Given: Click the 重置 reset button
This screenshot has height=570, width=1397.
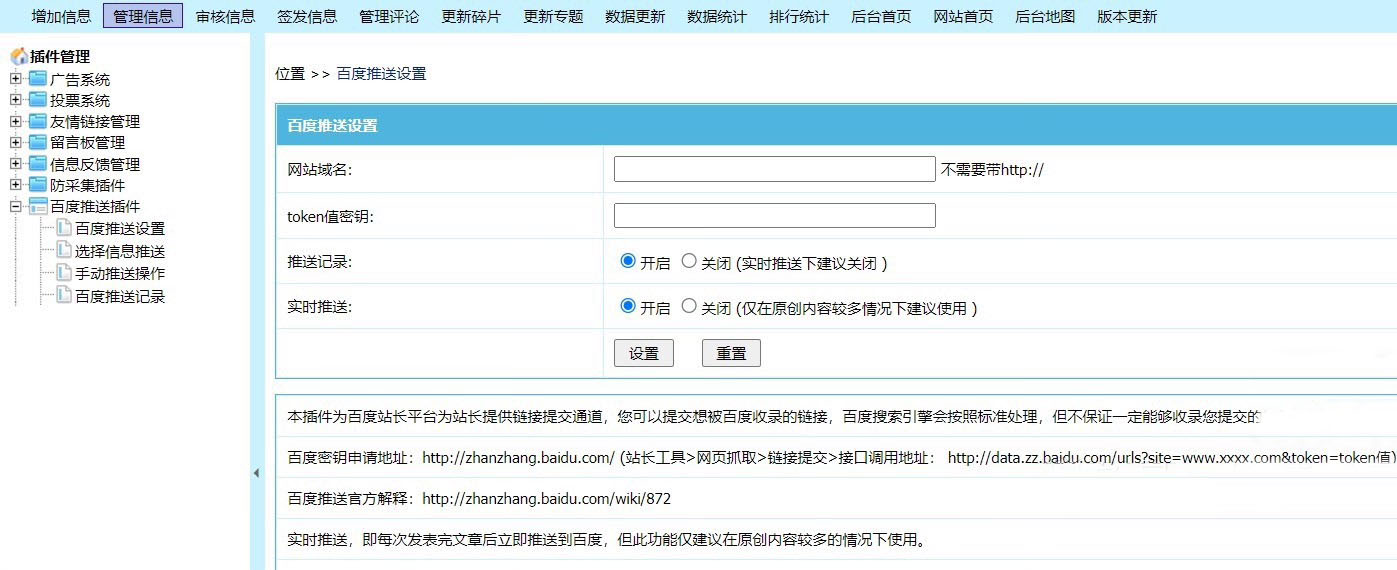Looking at the screenshot, I should (731, 353).
